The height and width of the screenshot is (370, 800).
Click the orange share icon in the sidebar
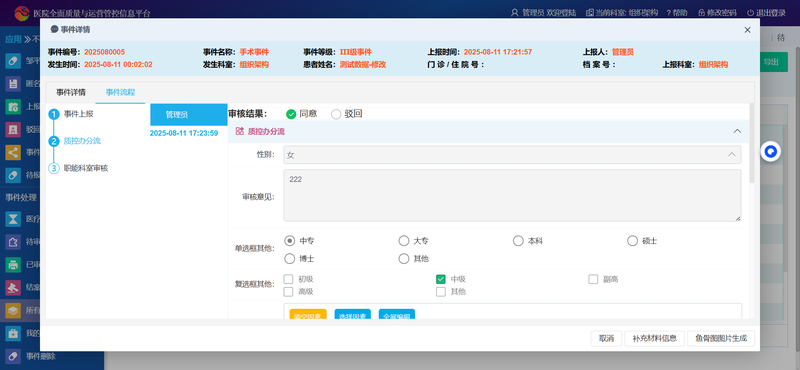coord(13,152)
